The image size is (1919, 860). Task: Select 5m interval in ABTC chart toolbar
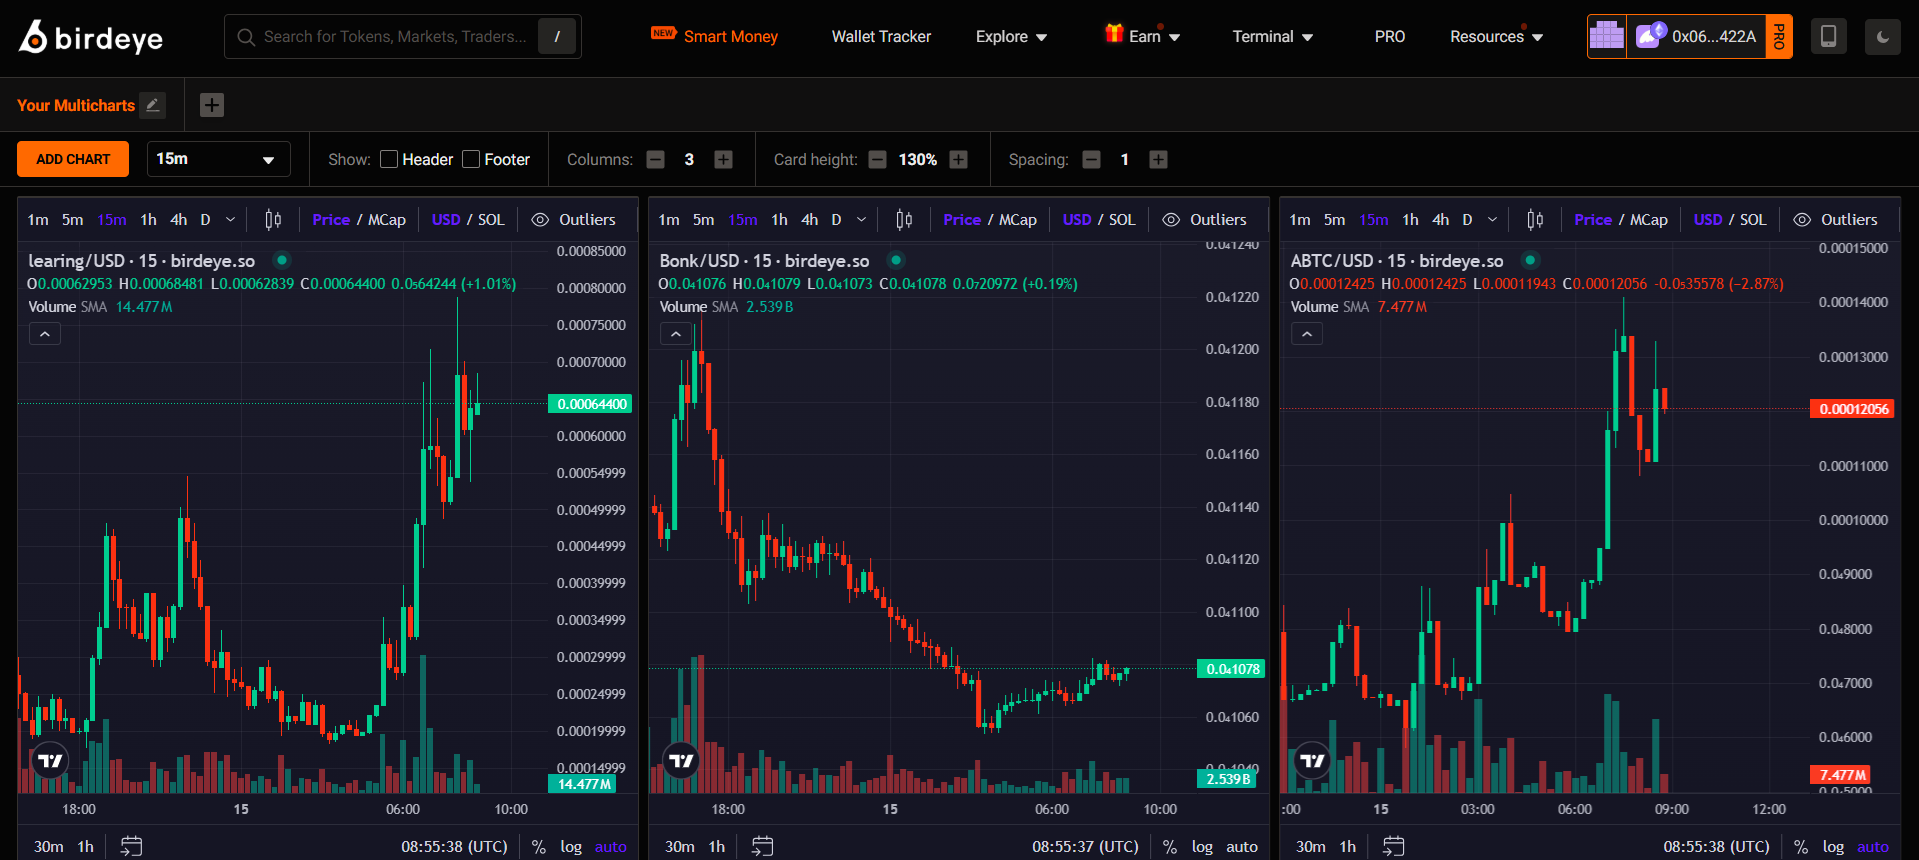tap(1334, 220)
